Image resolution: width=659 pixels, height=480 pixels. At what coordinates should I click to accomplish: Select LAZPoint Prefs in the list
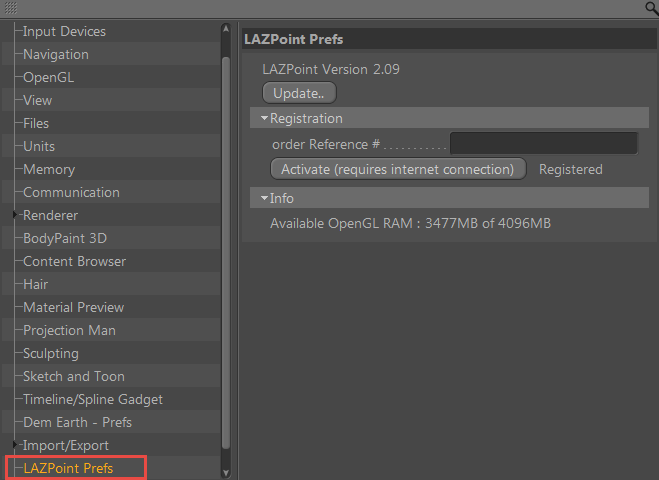[x=69, y=468]
